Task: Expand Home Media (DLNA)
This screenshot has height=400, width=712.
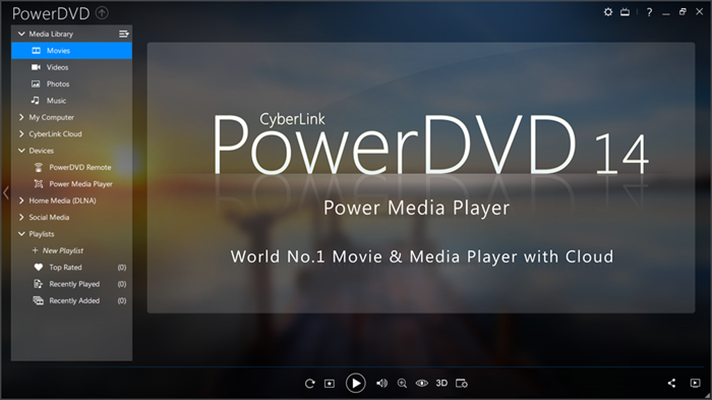Action: [x=21, y=200]
